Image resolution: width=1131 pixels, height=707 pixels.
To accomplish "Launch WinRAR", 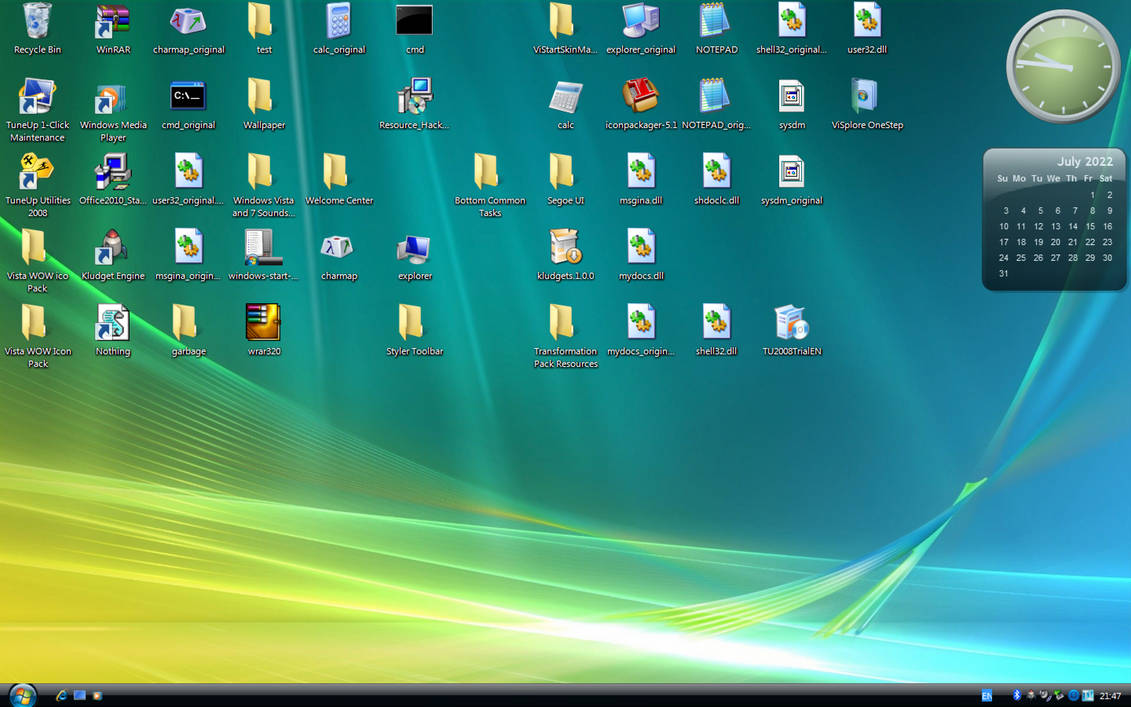I will coord(112,20).
